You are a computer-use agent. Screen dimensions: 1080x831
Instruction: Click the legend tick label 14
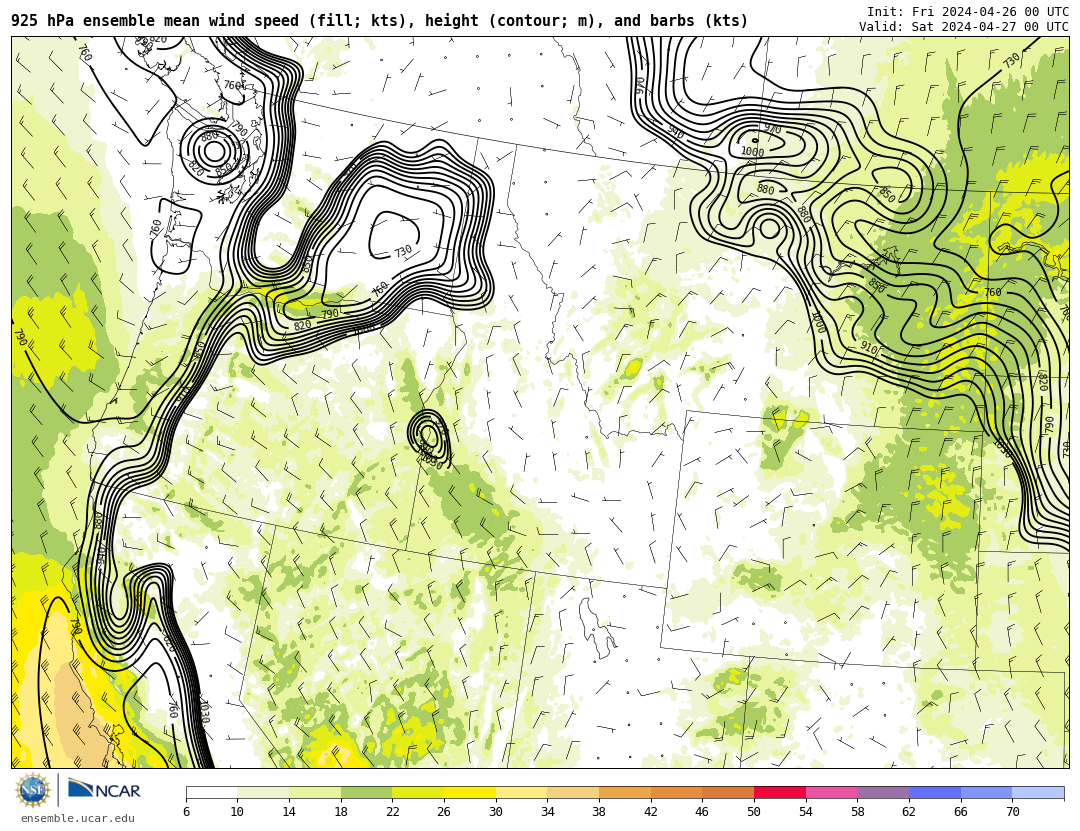(289, 812)
